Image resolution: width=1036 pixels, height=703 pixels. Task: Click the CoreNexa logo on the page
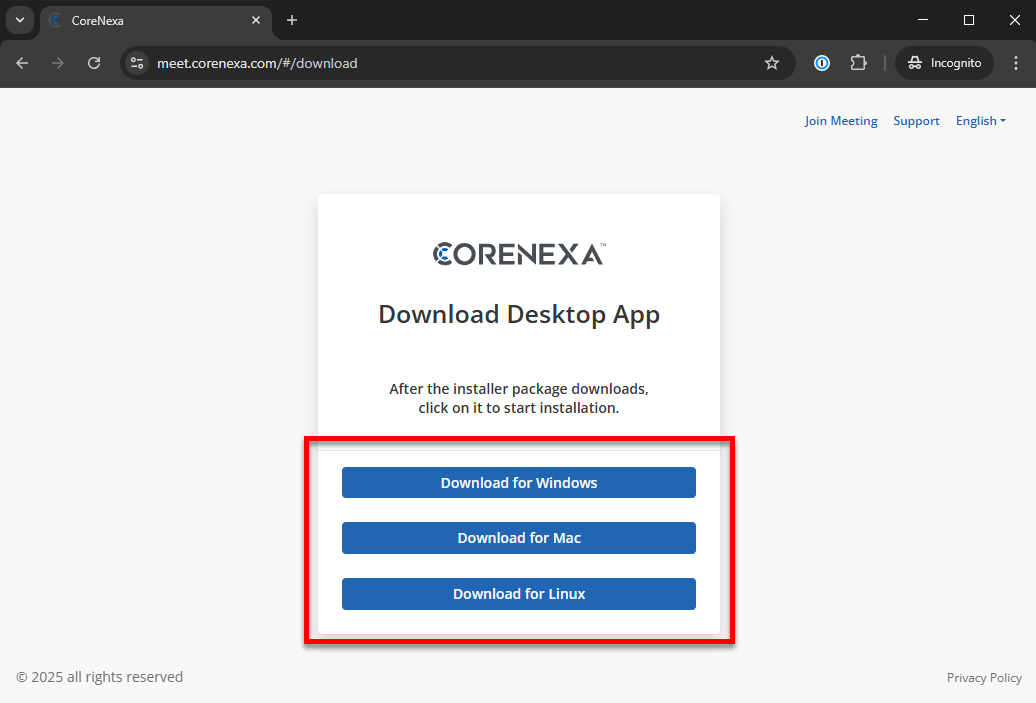point(517,253)
